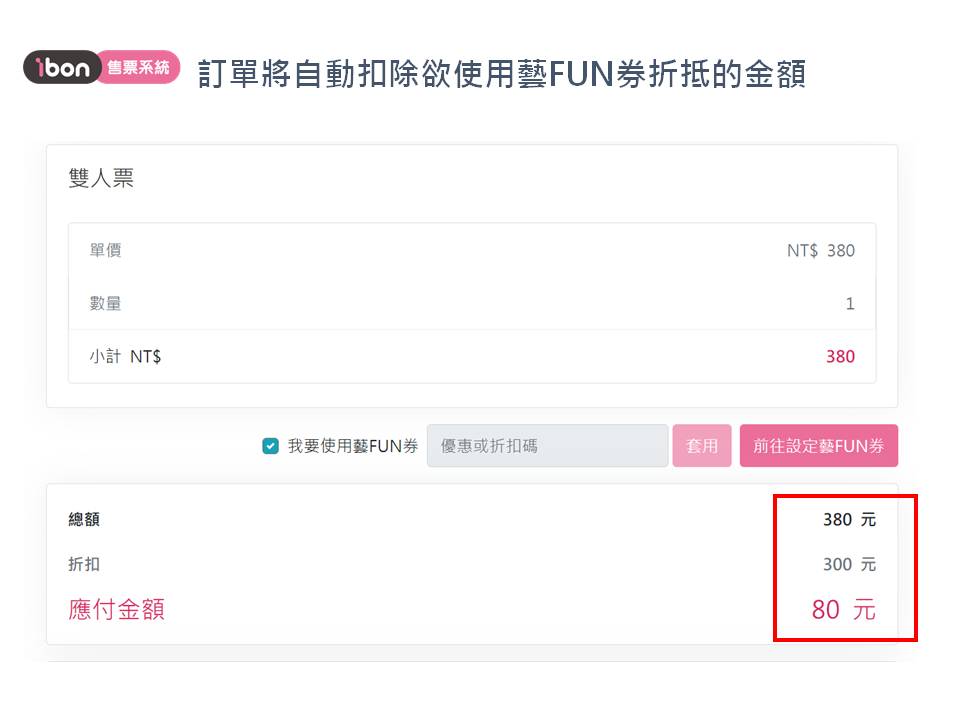Click the 應付金額 label
The width and height of the screenshot is (960, 720).
116,609
